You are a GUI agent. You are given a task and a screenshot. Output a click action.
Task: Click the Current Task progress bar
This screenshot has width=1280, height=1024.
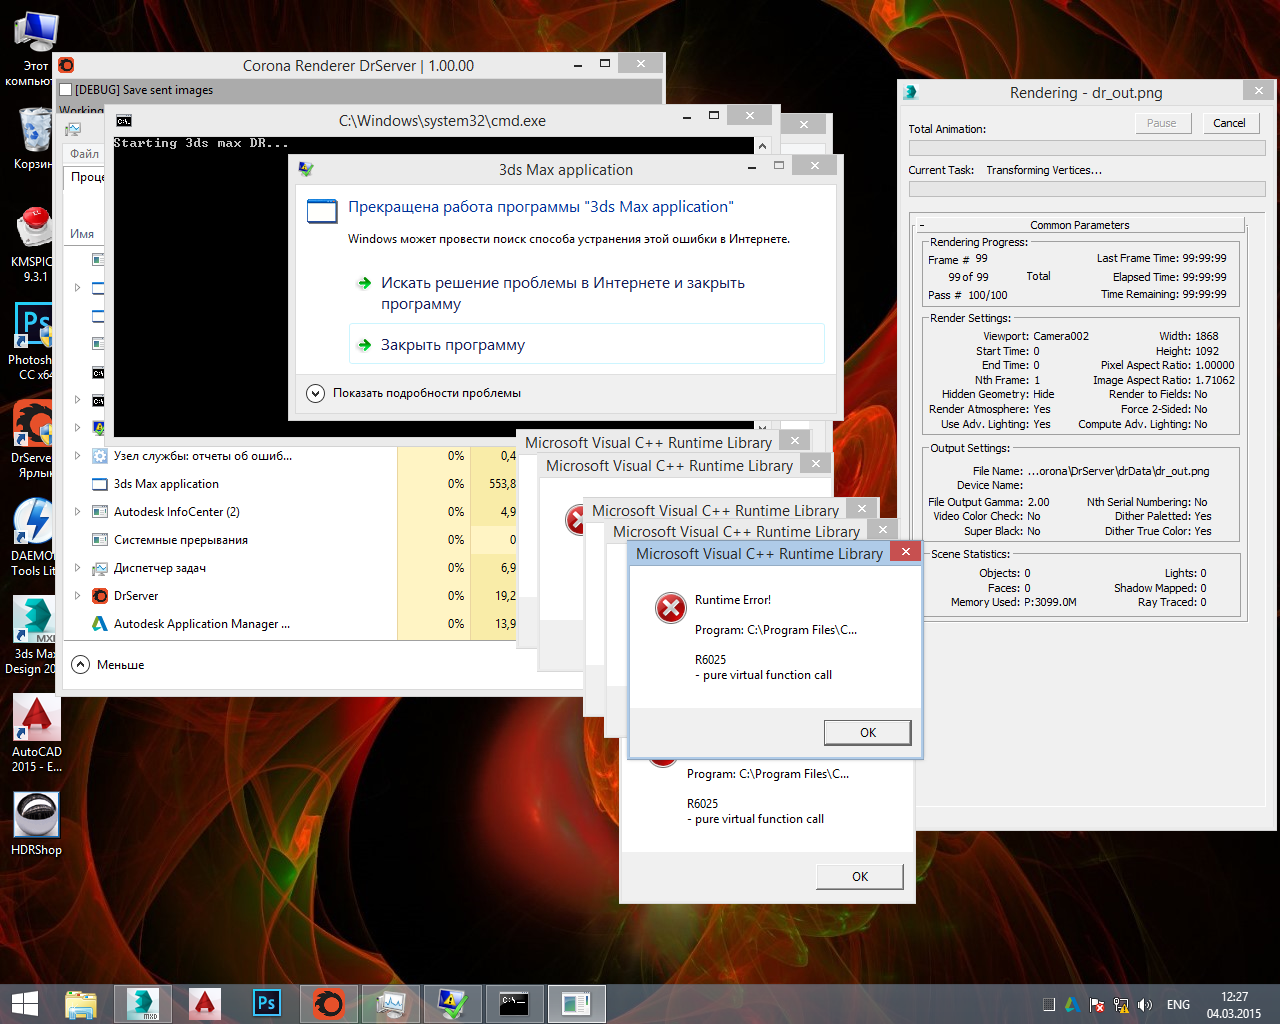pos(1087,189)
